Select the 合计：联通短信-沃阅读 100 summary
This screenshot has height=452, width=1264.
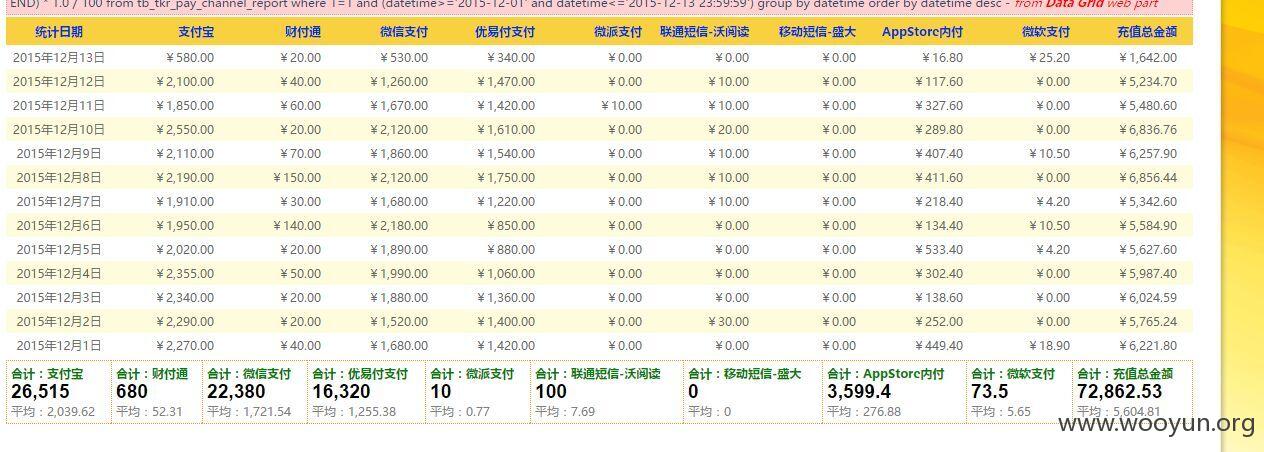[607, 392]
